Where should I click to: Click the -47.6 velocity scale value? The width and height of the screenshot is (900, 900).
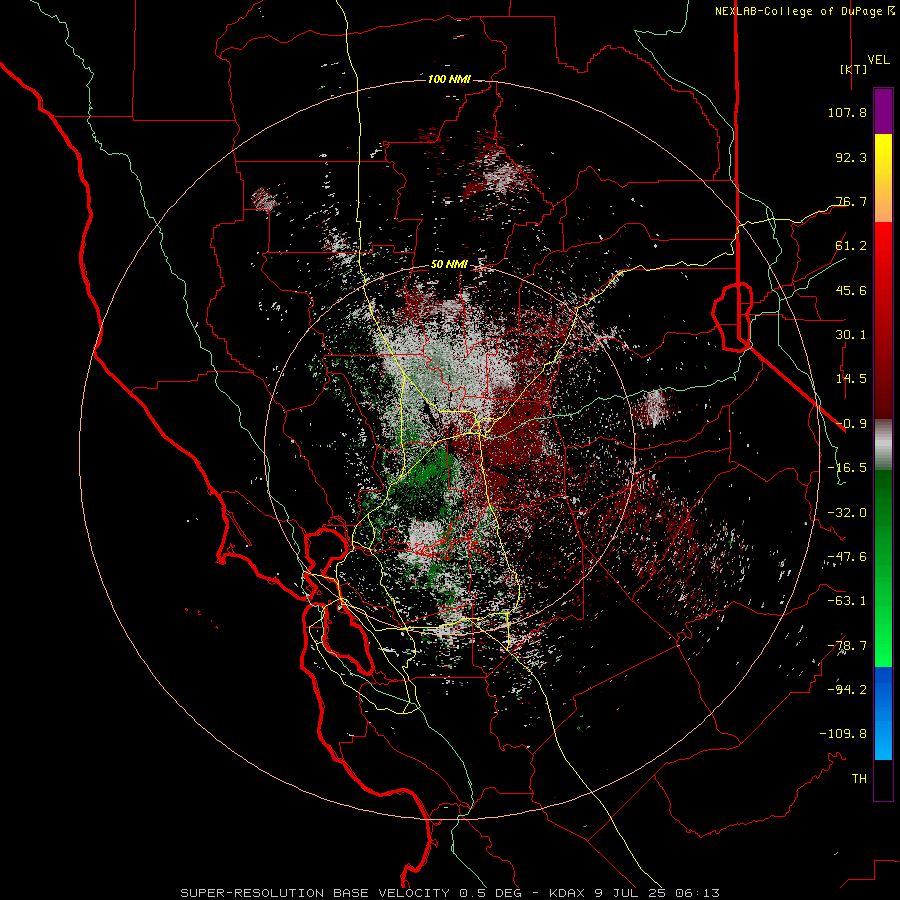(847, 557)
